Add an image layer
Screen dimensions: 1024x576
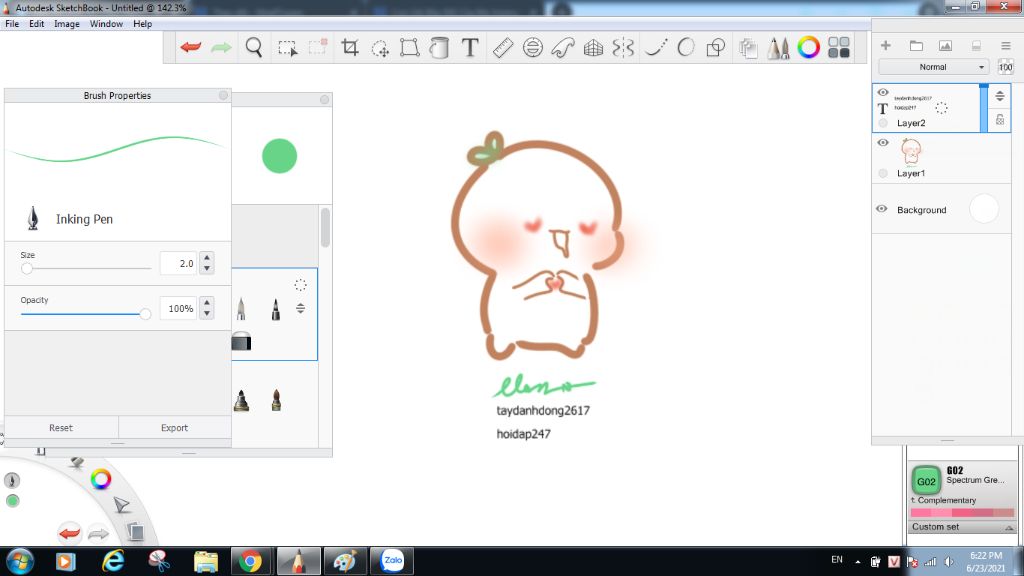(945, 45)
